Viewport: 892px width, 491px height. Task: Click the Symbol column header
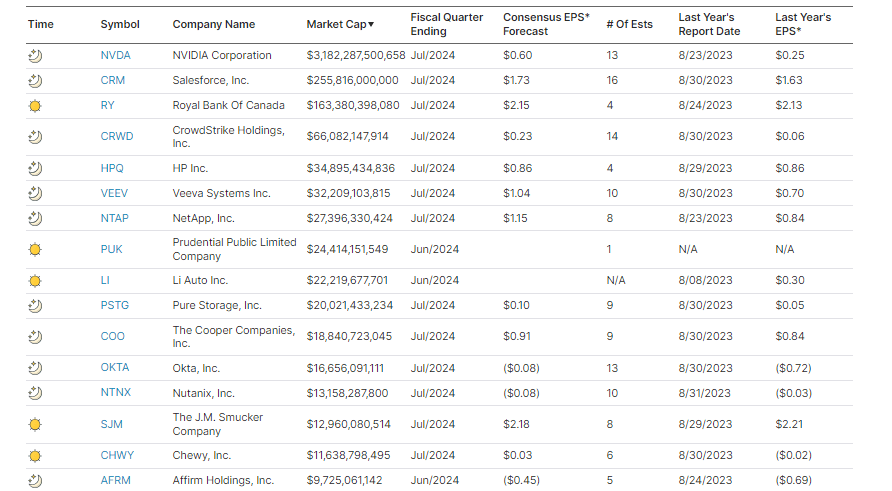coord(120,24)
